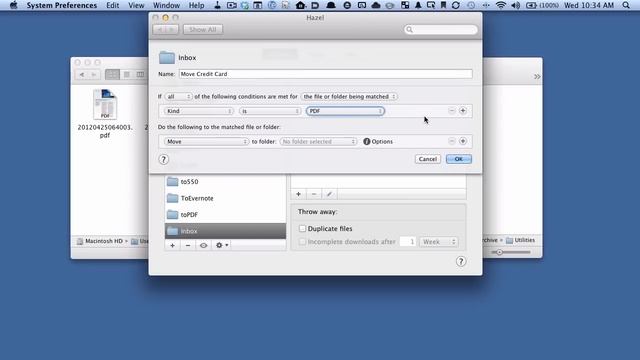
Task: Open the Move action dropdown
Action: [x=206, y=142]
